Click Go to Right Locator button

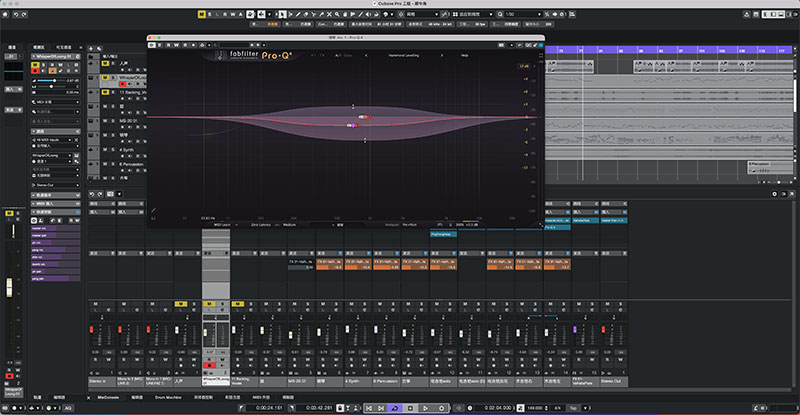tap(381, 408)
